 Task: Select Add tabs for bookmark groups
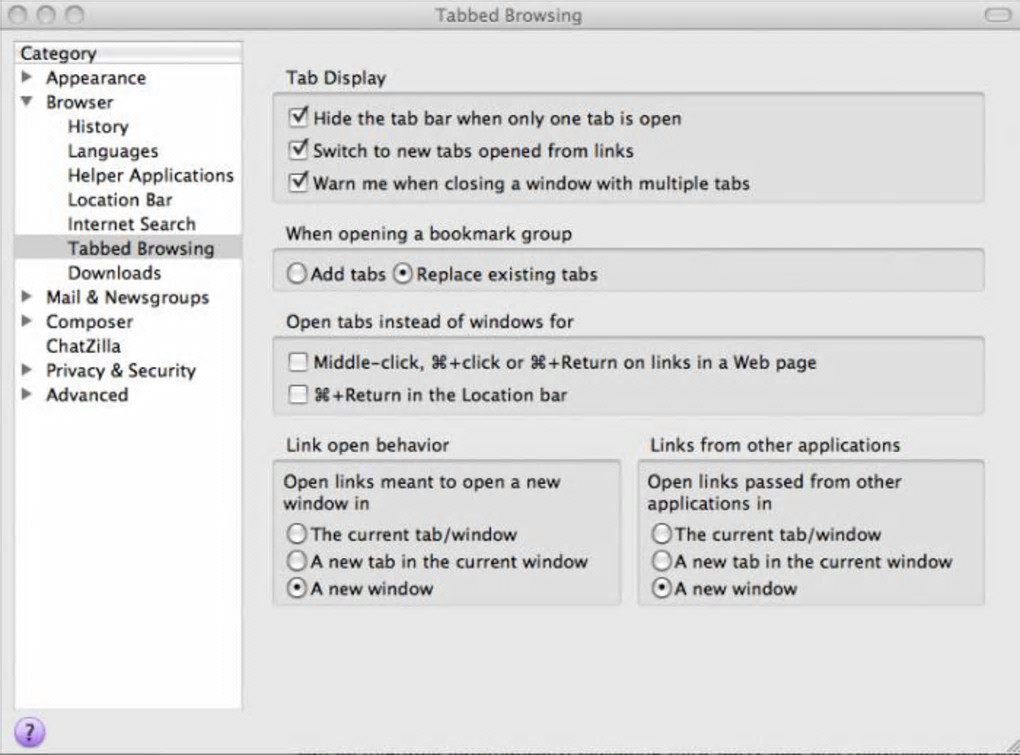coord(297,274)
